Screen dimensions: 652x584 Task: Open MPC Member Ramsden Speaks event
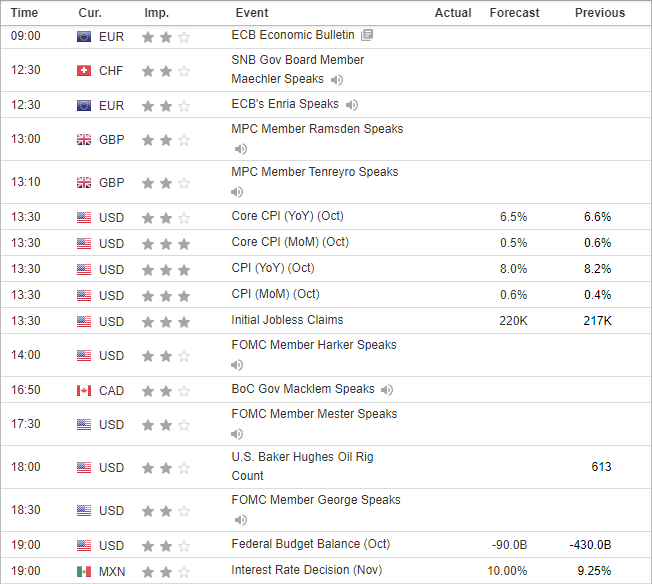(x=317, y=129)
